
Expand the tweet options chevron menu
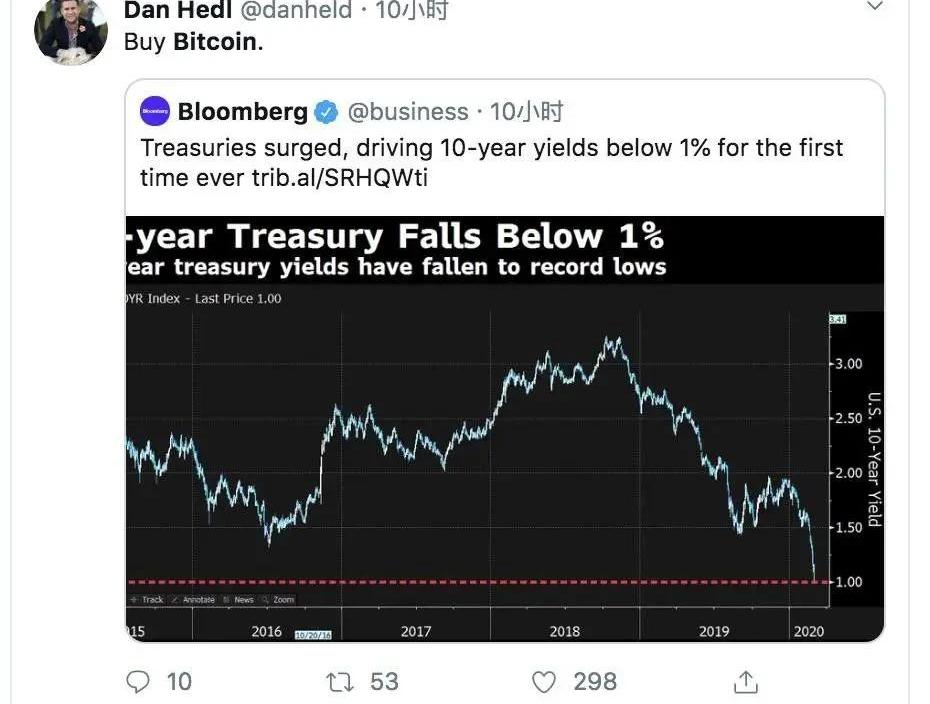[874, 7]
